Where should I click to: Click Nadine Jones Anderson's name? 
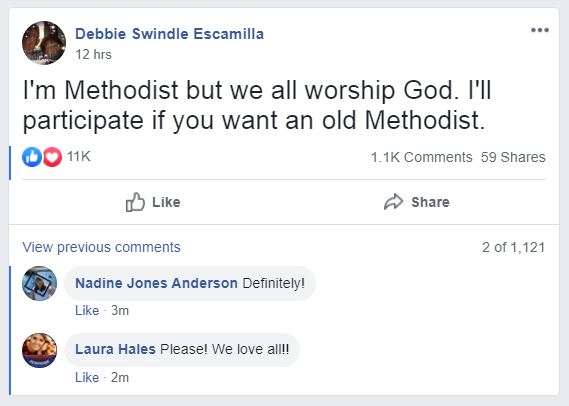point(156,283)
